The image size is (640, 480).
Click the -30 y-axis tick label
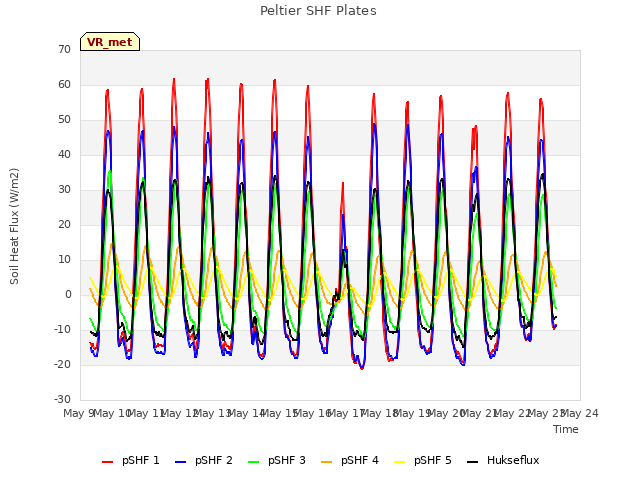tap(62, 400)
